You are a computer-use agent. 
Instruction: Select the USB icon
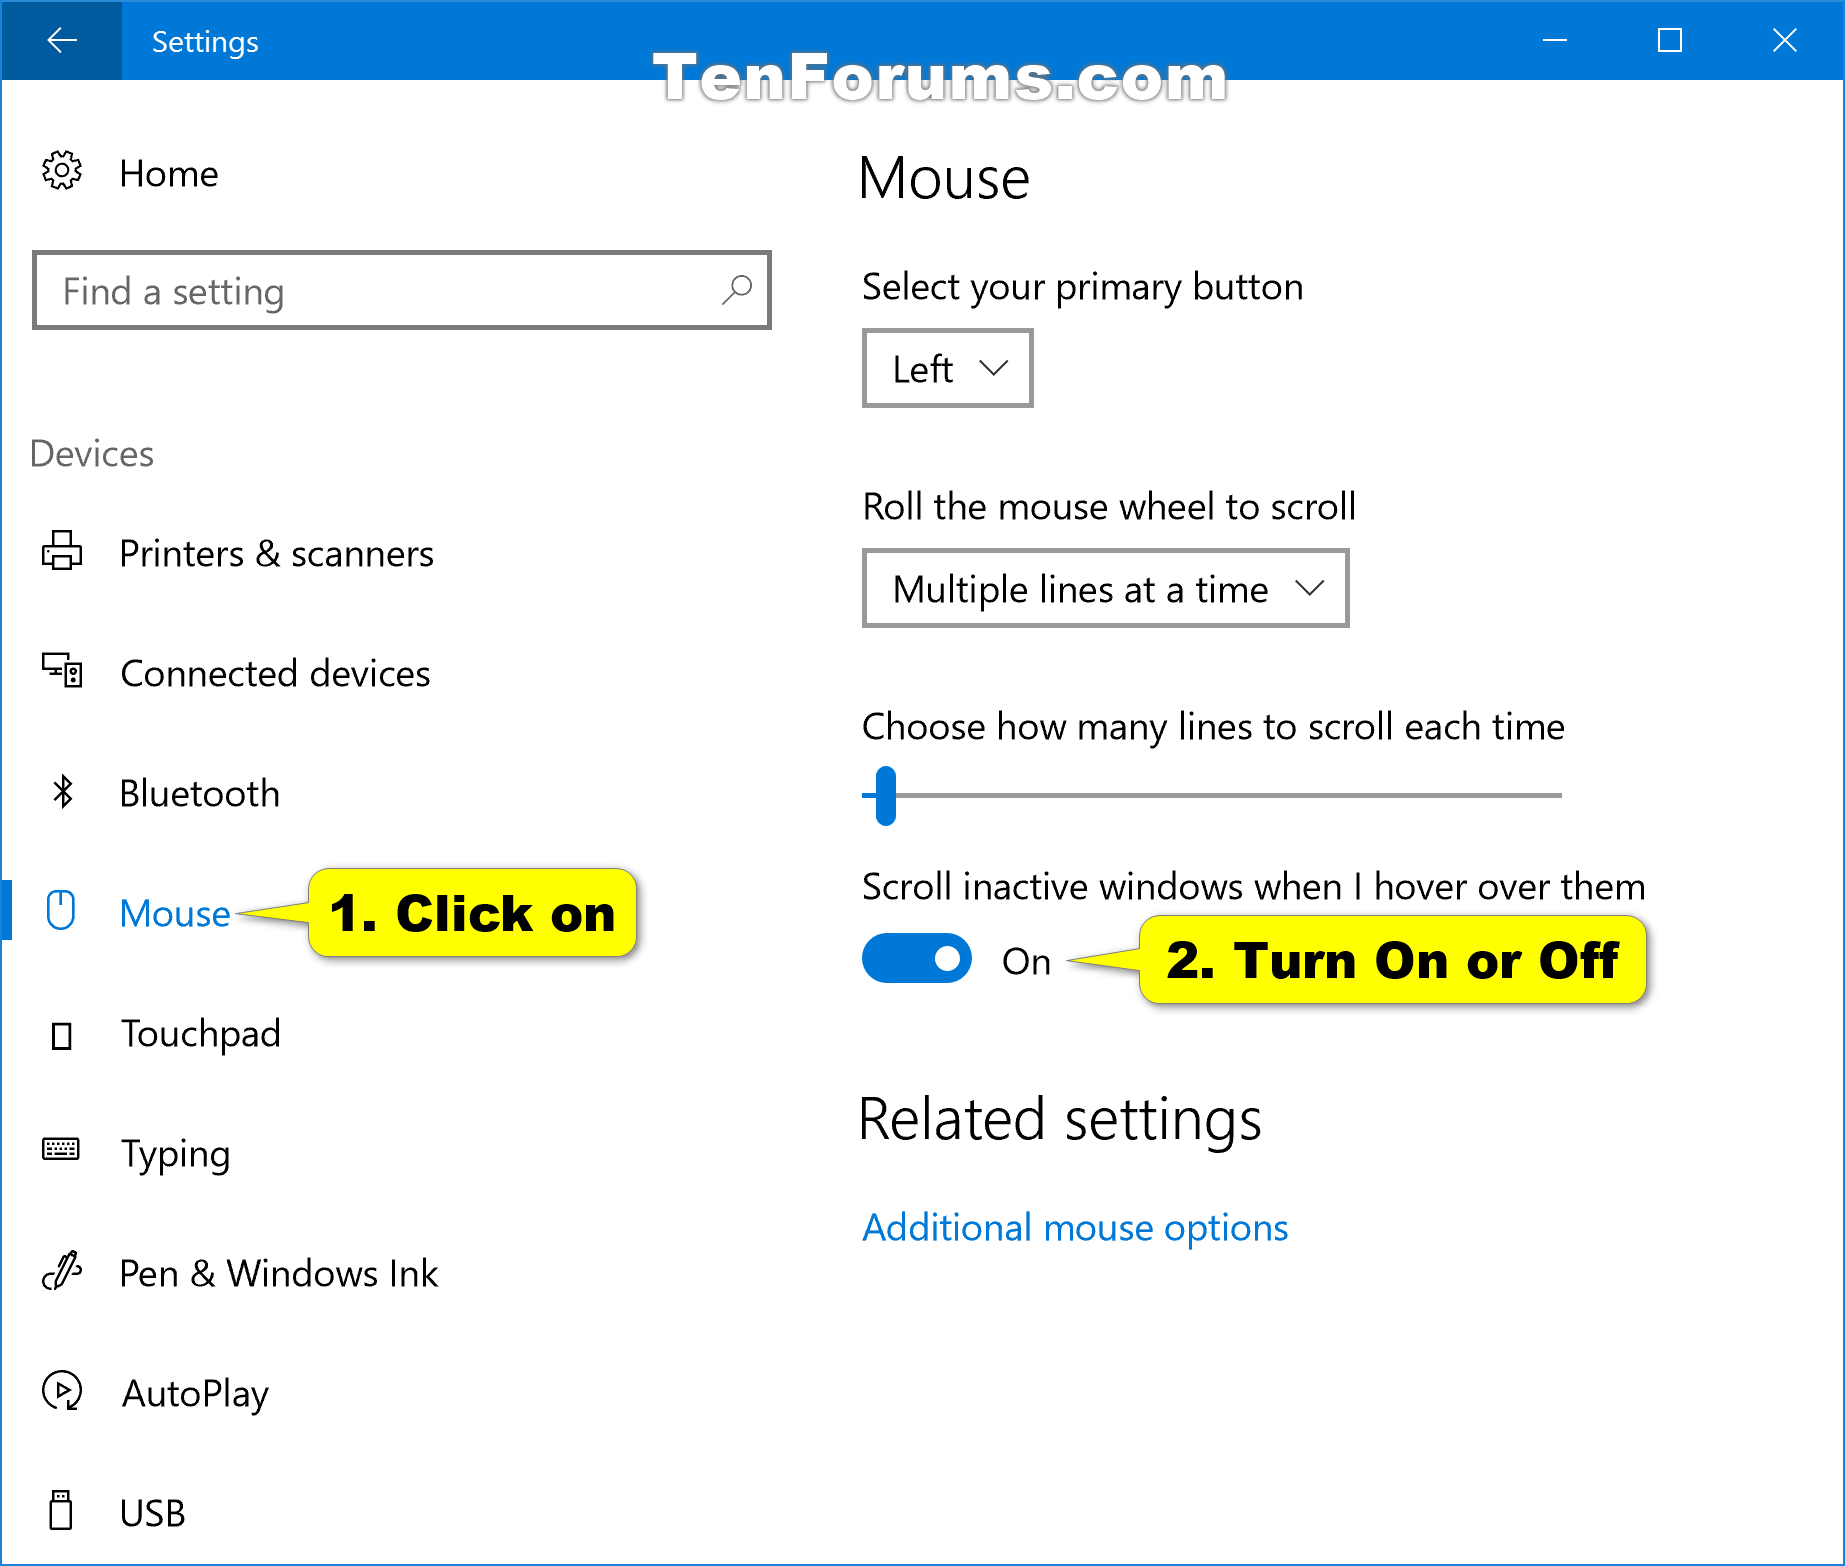click(x=62, y=1512)
